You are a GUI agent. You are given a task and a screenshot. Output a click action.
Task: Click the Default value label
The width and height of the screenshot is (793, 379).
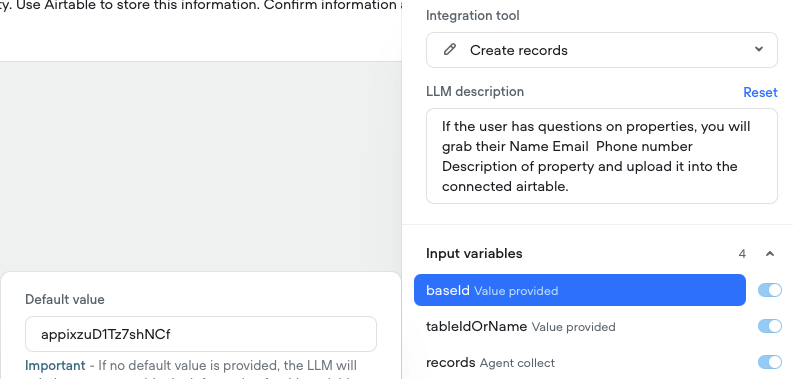point(65,300)
